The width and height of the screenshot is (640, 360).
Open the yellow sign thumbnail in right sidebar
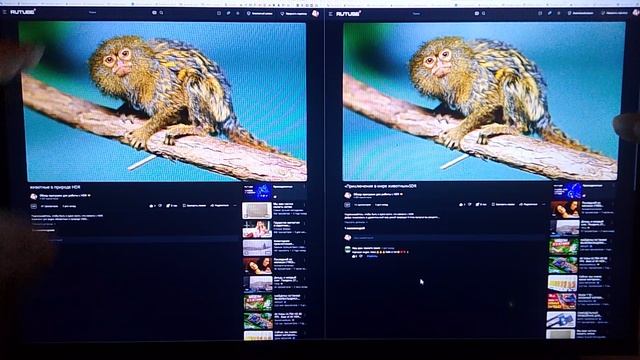pyautogui.click(x=562, y=283)
